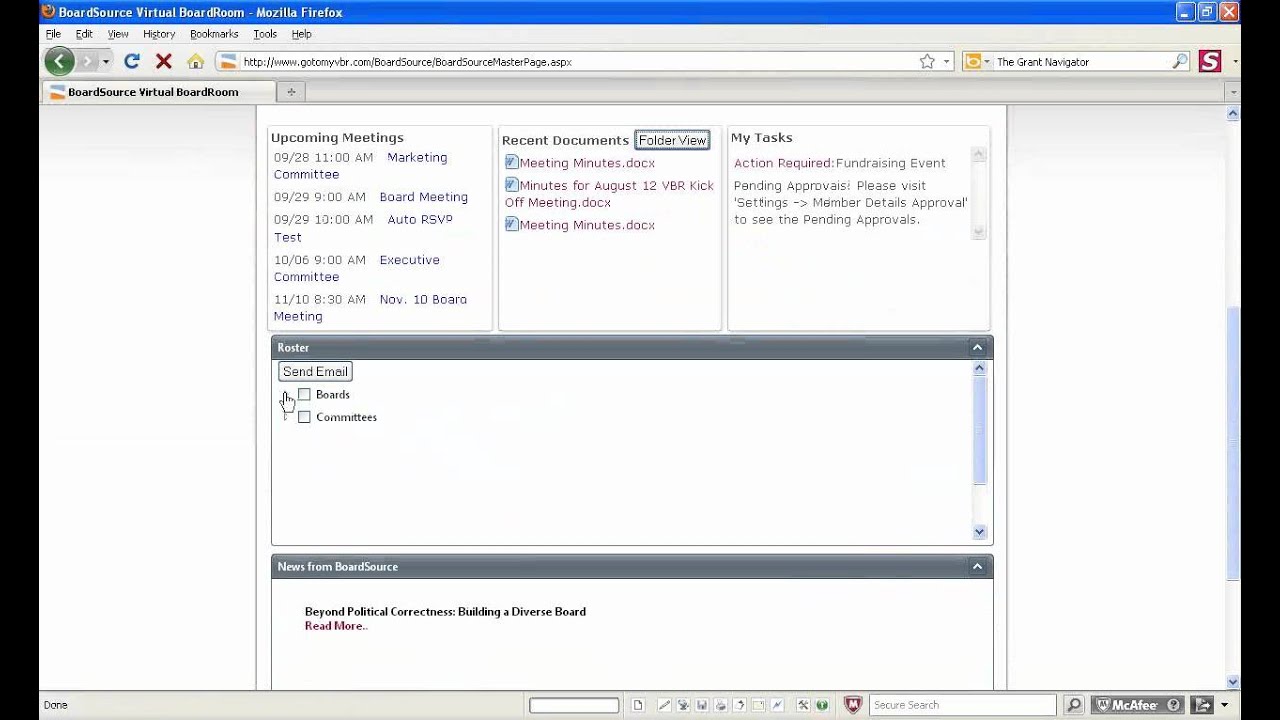Screen dimensions: 1280x720
Task: Click the blank page icon in status bar
Action: [638, 705]
